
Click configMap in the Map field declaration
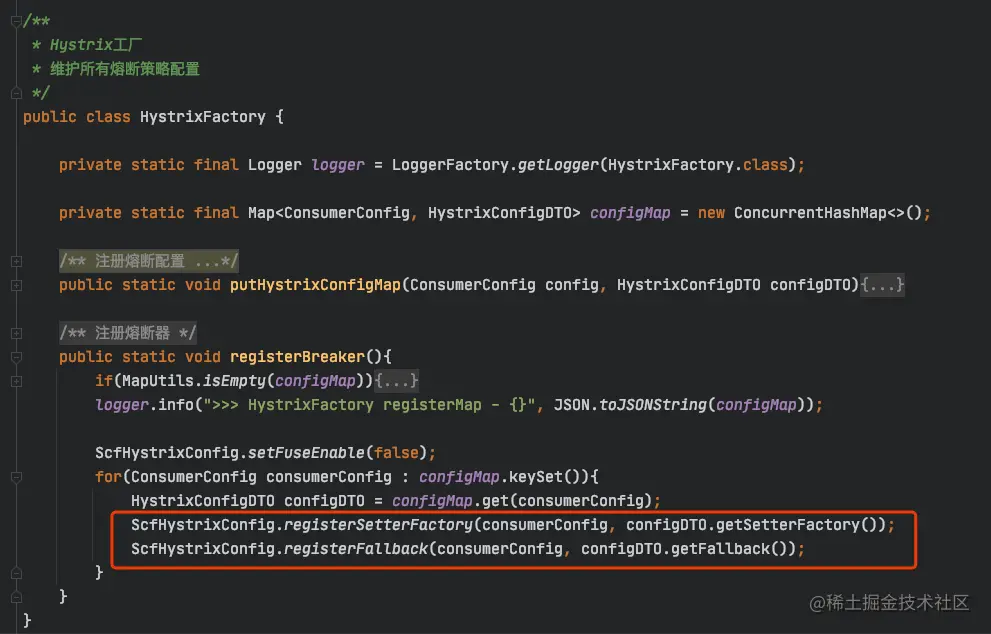coord(630,213)
